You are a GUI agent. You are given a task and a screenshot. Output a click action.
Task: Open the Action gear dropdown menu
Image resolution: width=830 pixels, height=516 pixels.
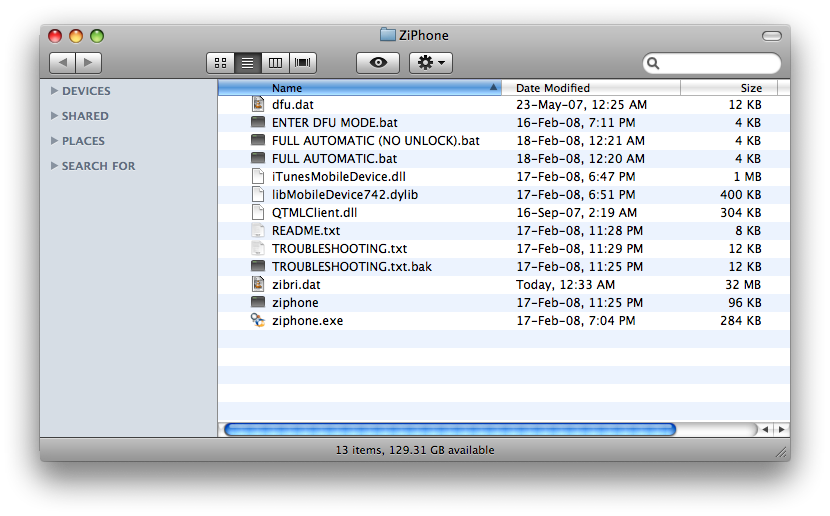(x=431, y=63)
